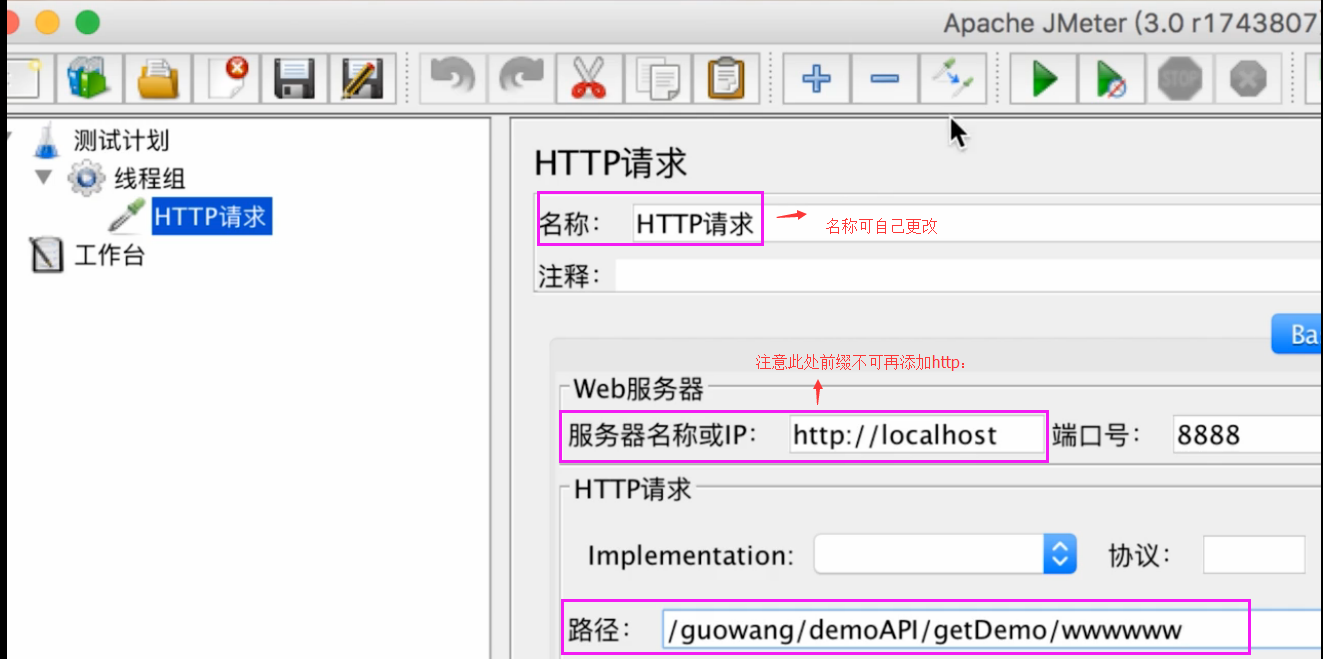Open the Templates toolbar icon

pos(91,77)
